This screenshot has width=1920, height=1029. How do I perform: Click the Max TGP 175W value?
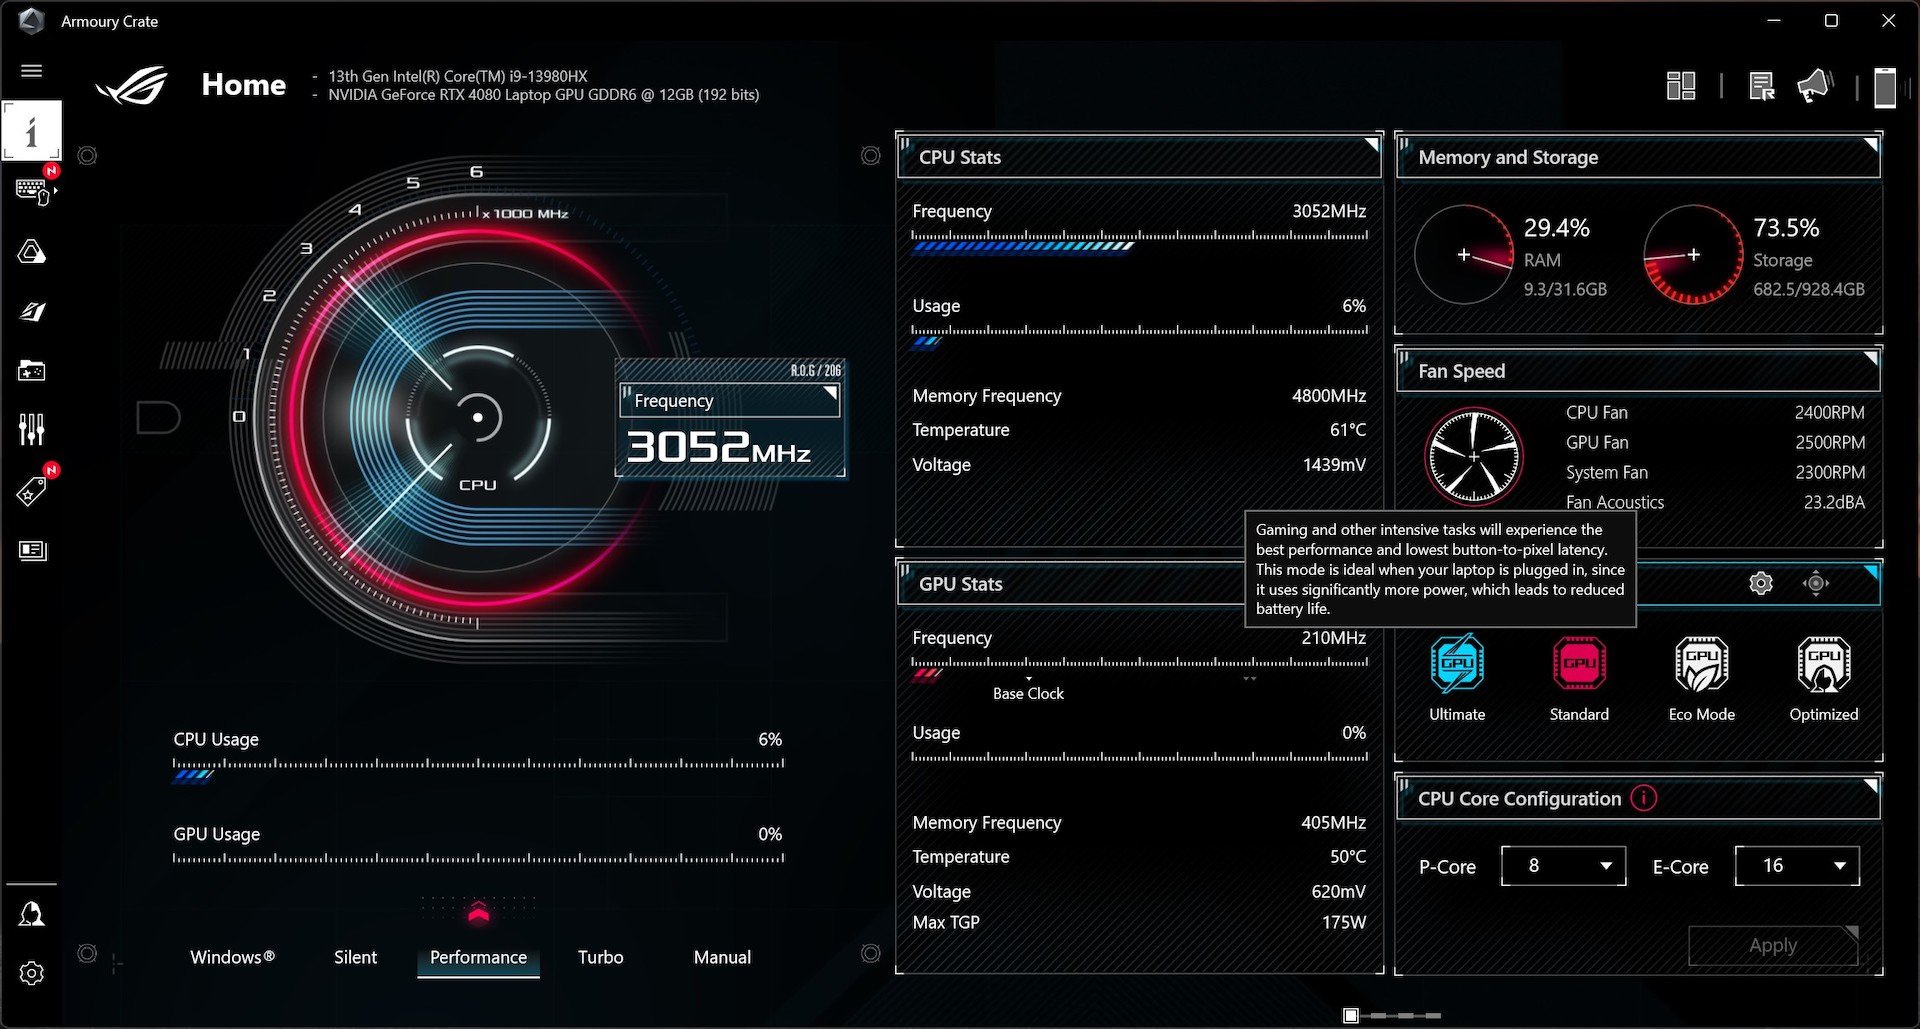click(1344, 922)
